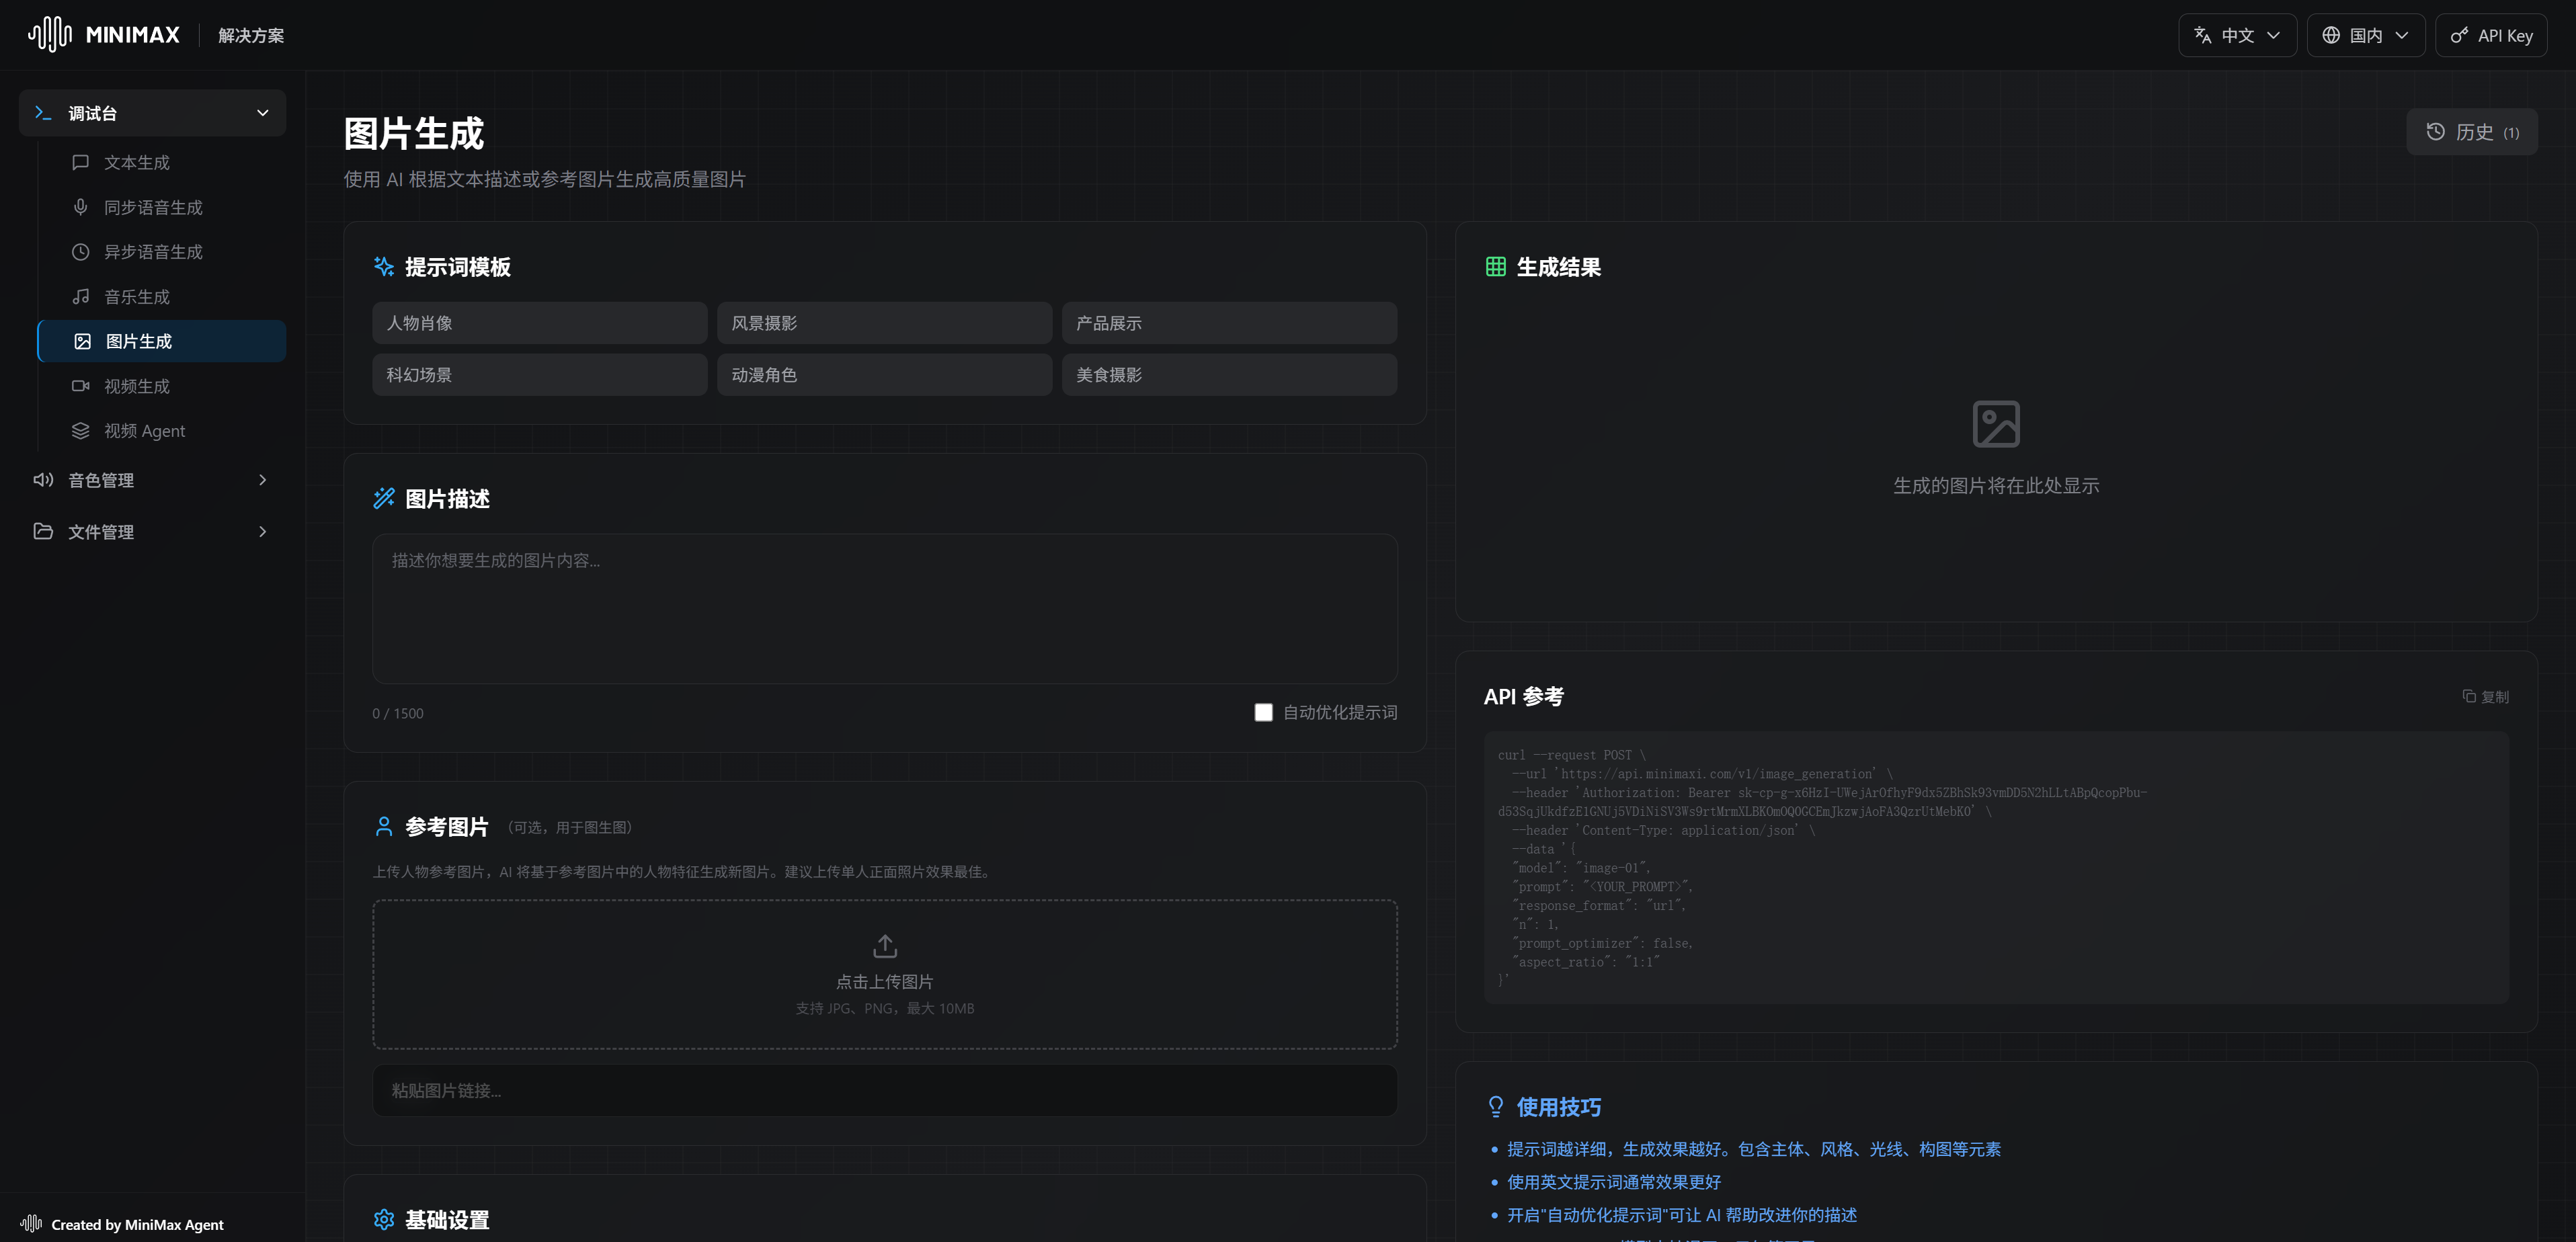Click the 生成的图片将在此处显示 placeholder text

pyautogui.click(x=1996, y=485)
